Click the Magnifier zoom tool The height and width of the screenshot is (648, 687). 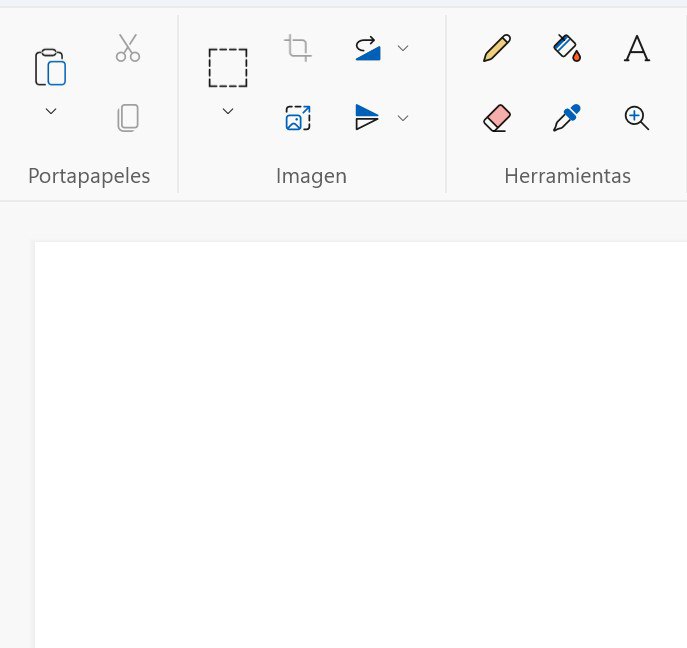point(637,118)
